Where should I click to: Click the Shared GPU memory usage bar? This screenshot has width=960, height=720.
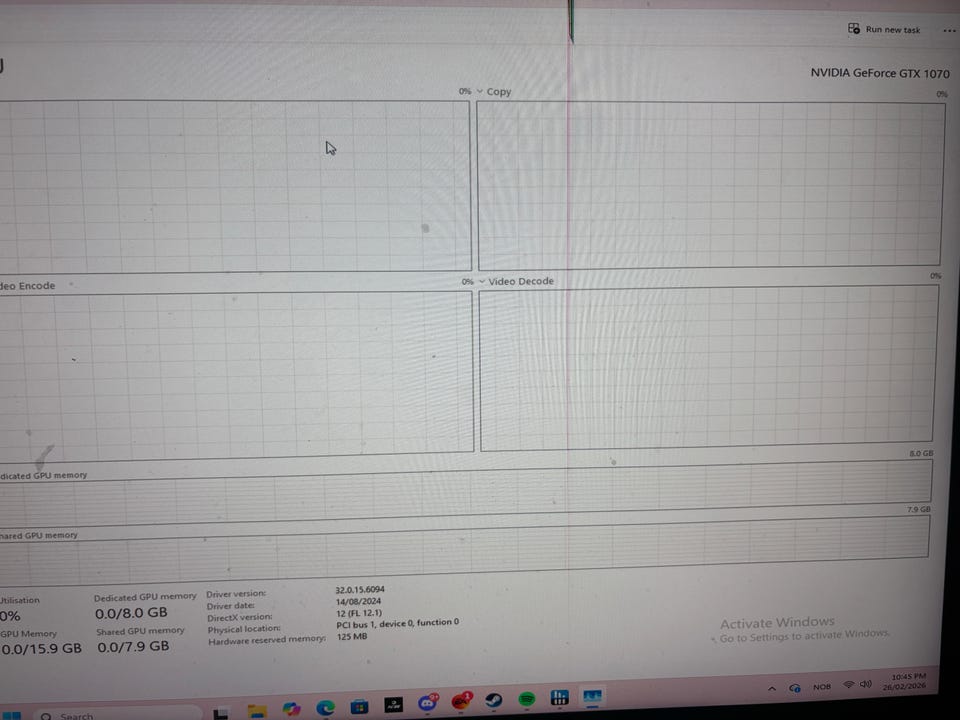coord(464,549)
